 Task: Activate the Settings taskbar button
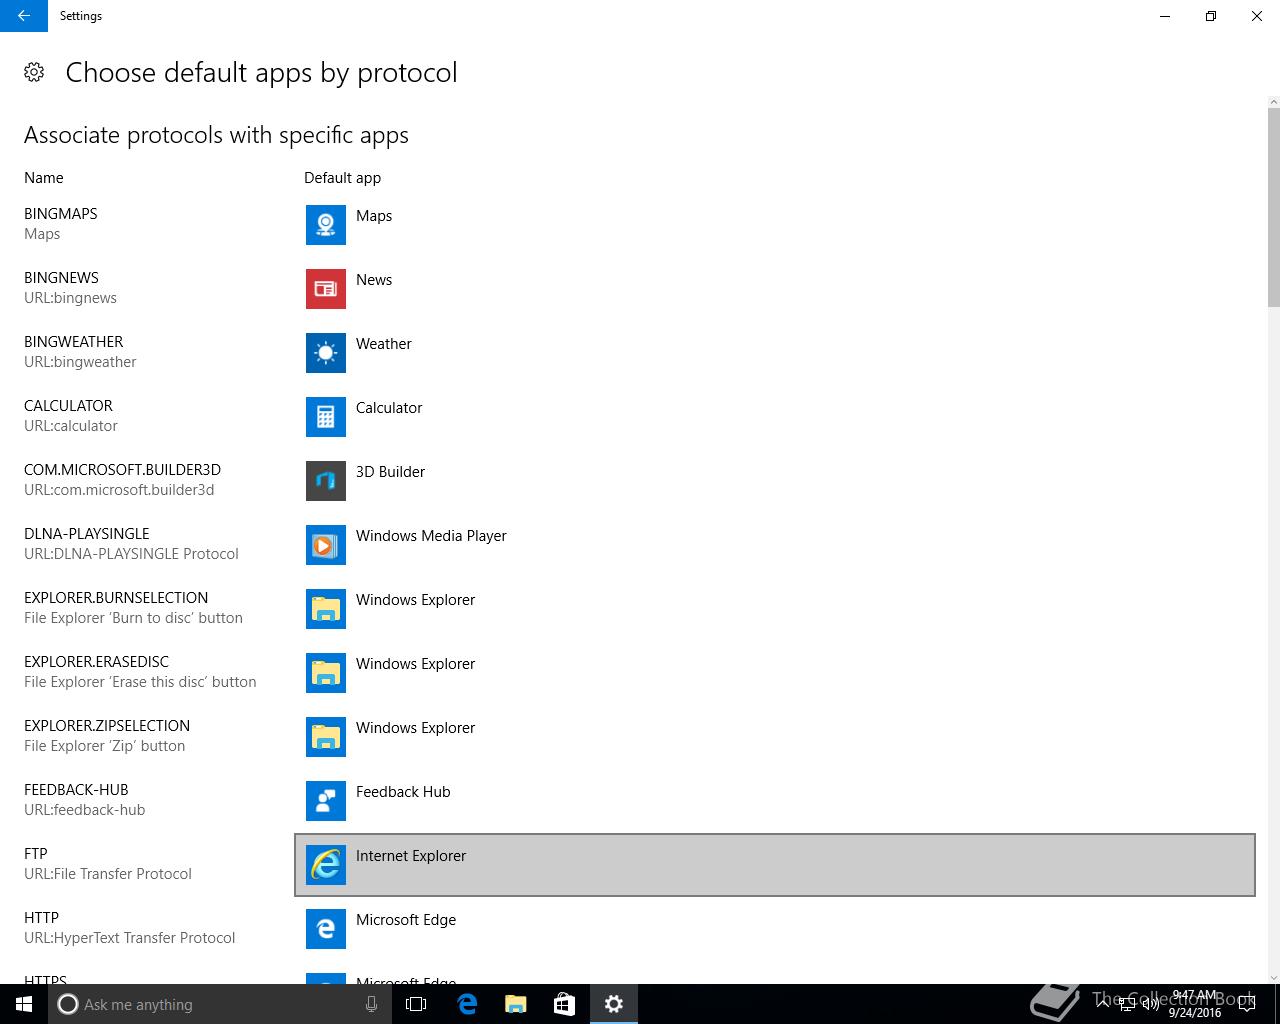(614, 1004)
